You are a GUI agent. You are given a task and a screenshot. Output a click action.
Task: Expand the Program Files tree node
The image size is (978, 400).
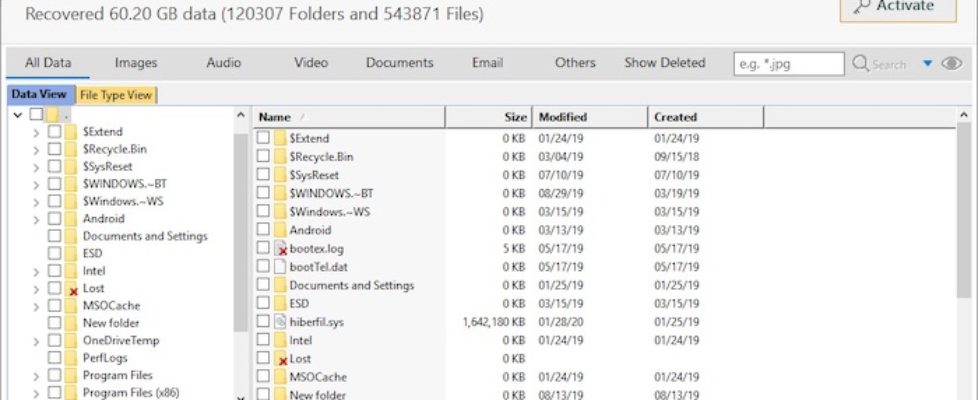[x=36, y=376]
